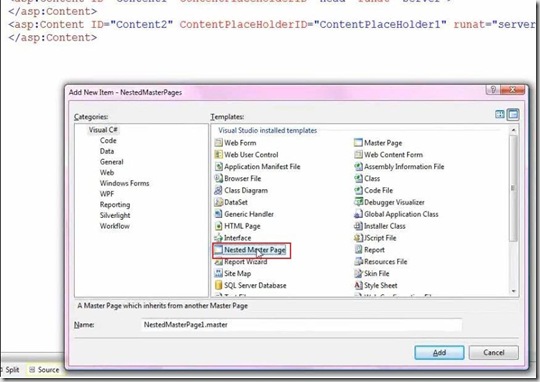Screen dimensions: 540x382
Task: Select the Web category
Action: pyautogui.click(x=107, y=173)
